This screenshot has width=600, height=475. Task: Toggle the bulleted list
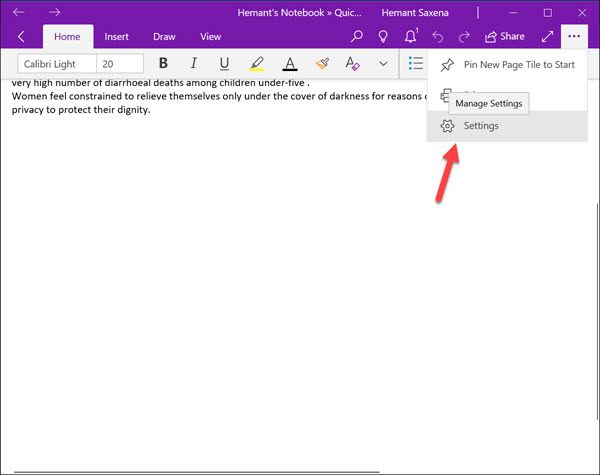(416, 63)
